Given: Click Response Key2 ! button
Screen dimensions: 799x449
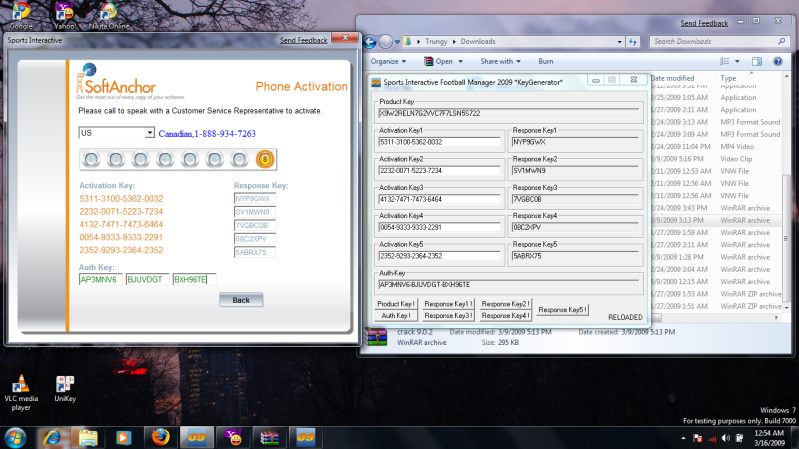Looking at the screenshot, I should pyautogui.click(x=505, y=304).
